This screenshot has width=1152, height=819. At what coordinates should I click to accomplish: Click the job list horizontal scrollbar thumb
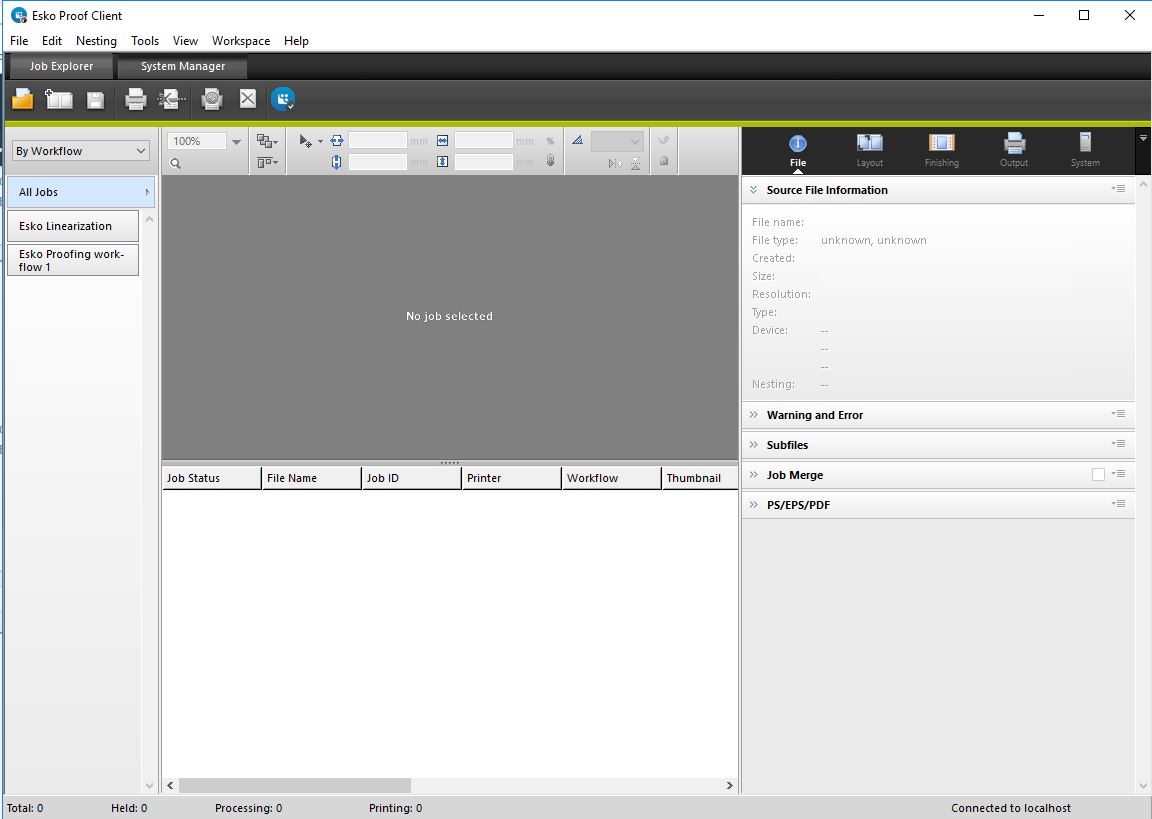(x=295, y=785)
